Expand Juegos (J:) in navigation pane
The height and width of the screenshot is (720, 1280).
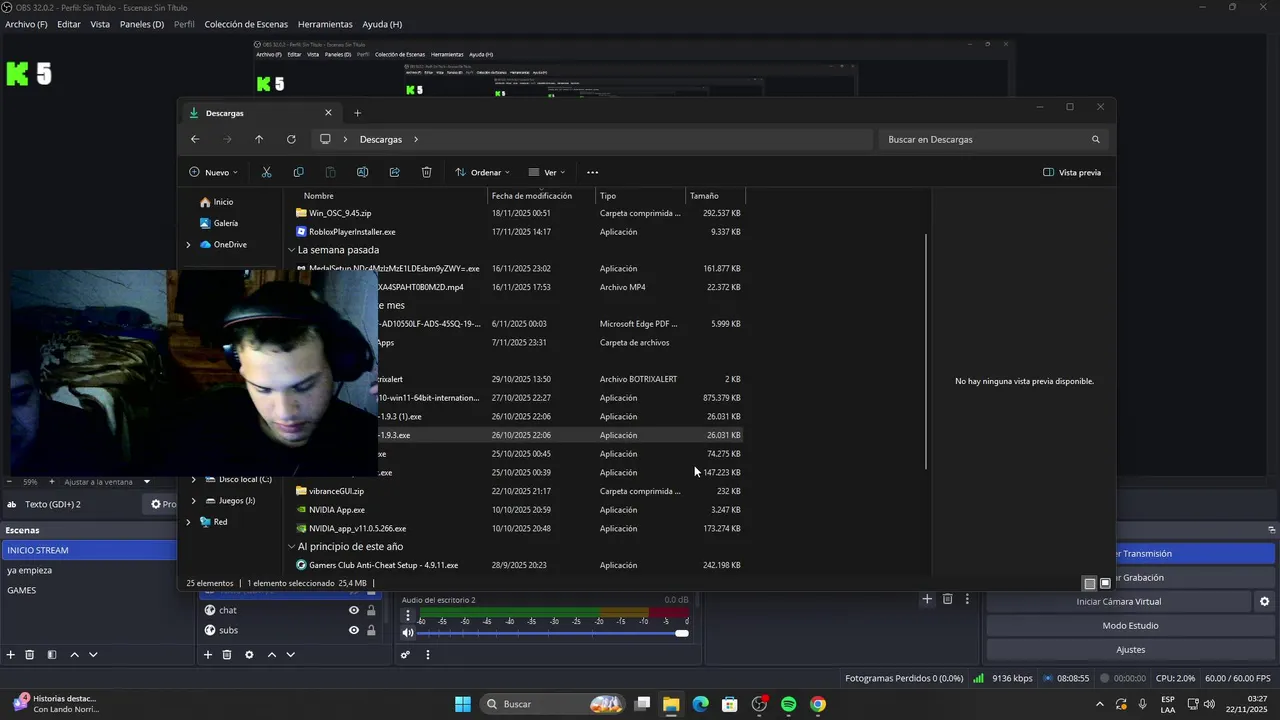tap(193, 500)
